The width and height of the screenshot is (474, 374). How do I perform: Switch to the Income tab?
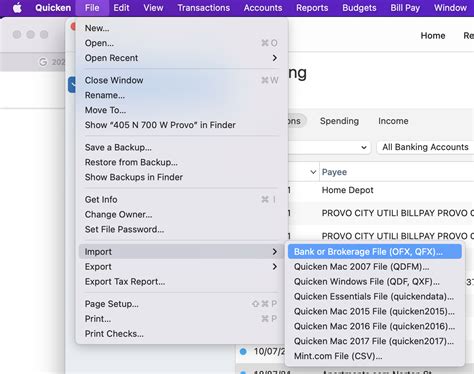pos(393,121)
